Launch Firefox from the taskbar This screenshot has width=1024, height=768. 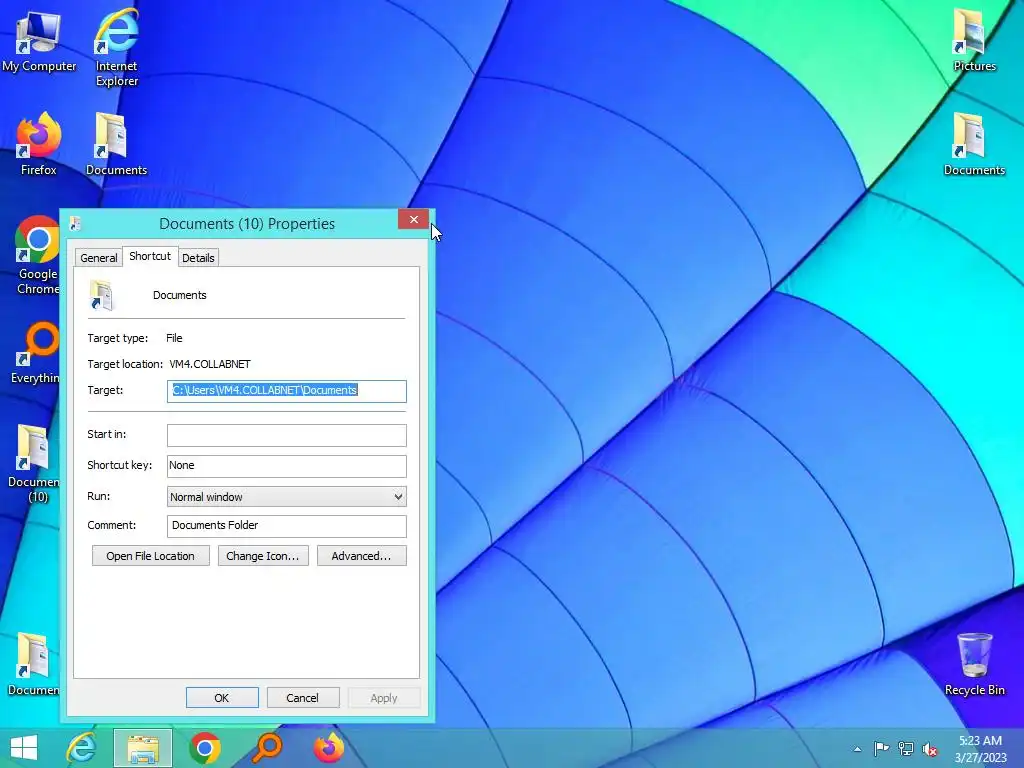(x=328, y=748)
